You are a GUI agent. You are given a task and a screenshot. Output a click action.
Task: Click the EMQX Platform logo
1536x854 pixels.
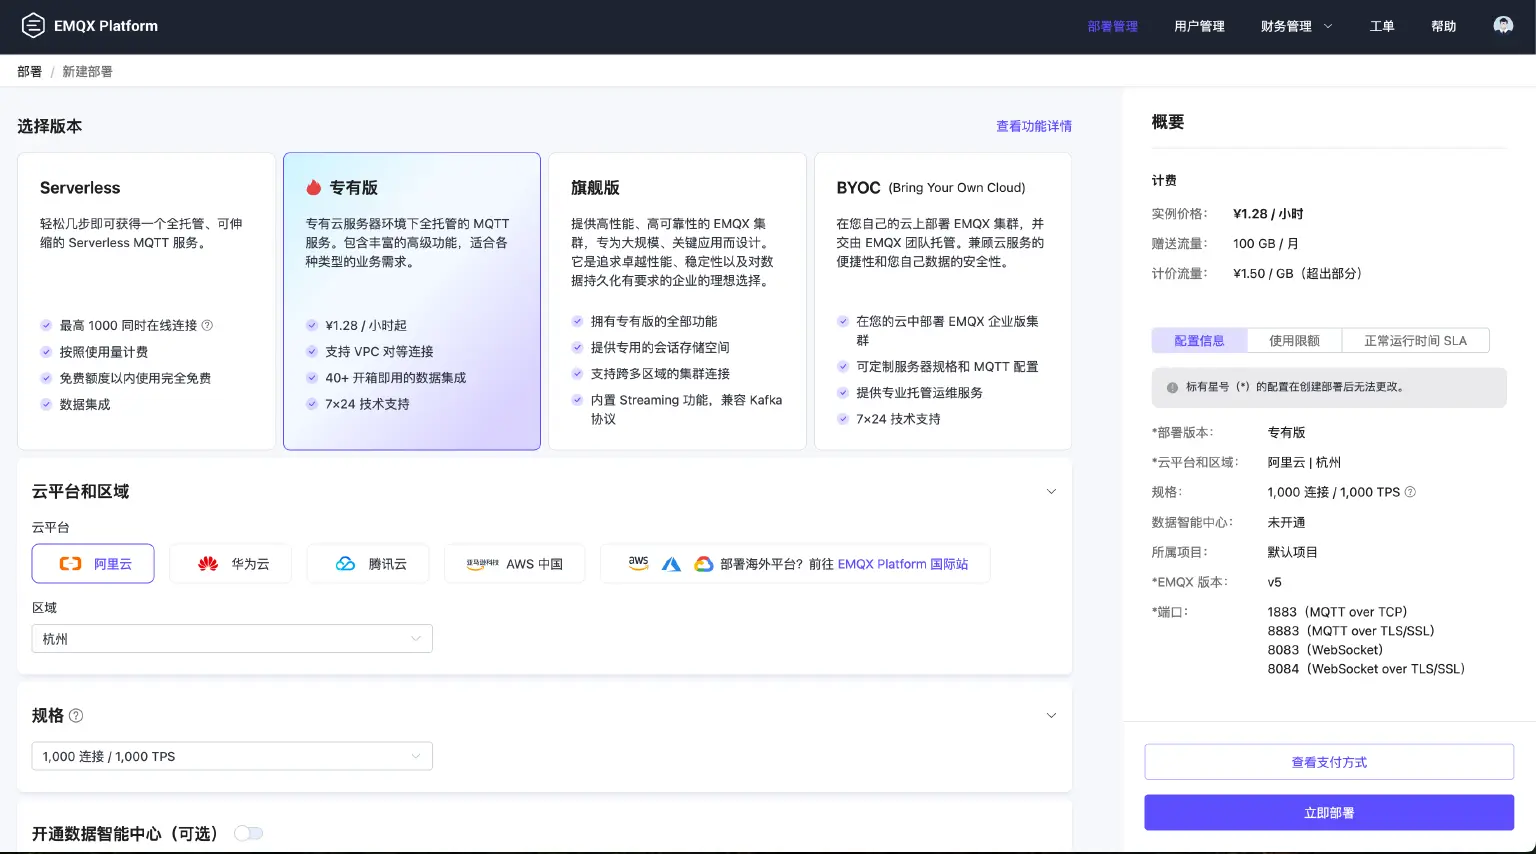(x=90, y=26)
